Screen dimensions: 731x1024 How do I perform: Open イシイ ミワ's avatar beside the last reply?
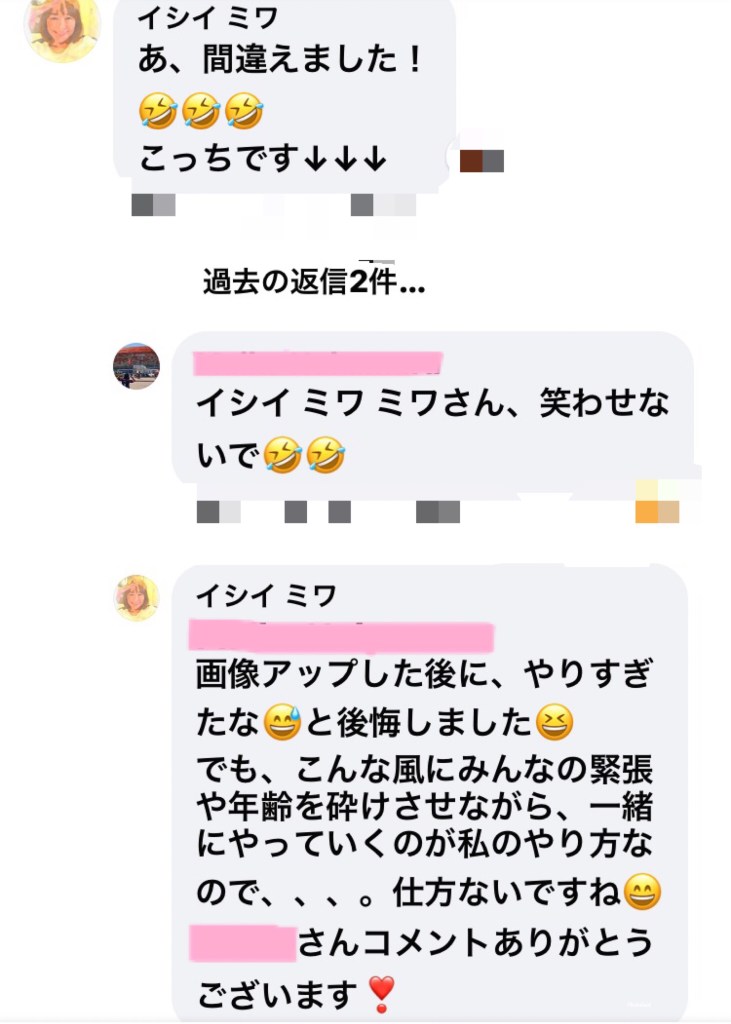click(x=137, y=598)
